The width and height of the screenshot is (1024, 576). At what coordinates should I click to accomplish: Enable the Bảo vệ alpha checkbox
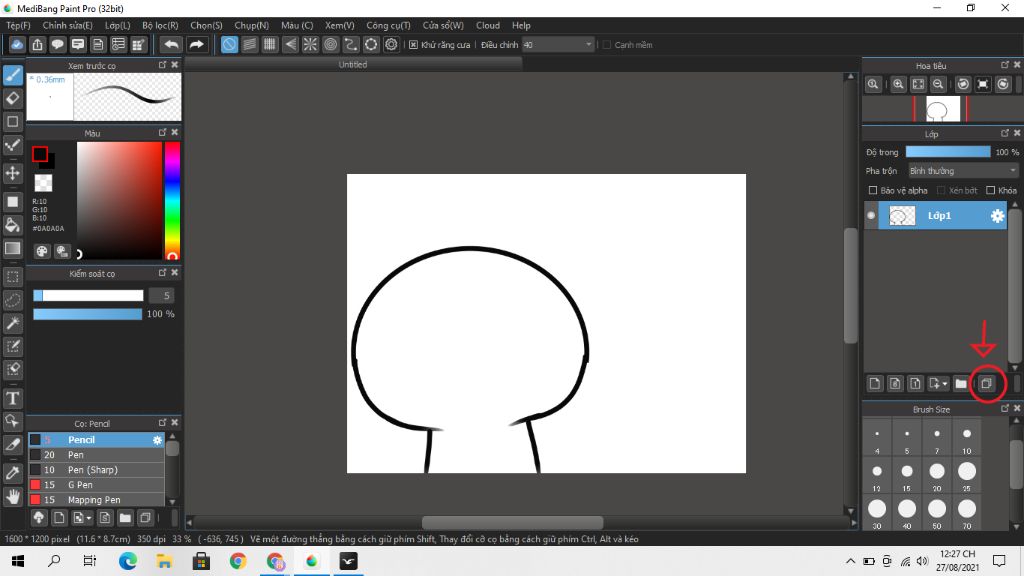point(873,190)
